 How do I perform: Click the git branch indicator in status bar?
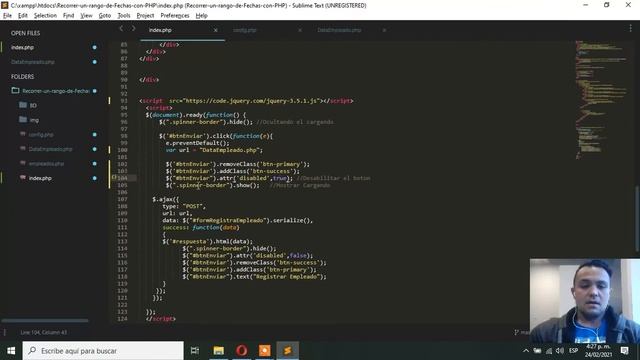(522, 333)
